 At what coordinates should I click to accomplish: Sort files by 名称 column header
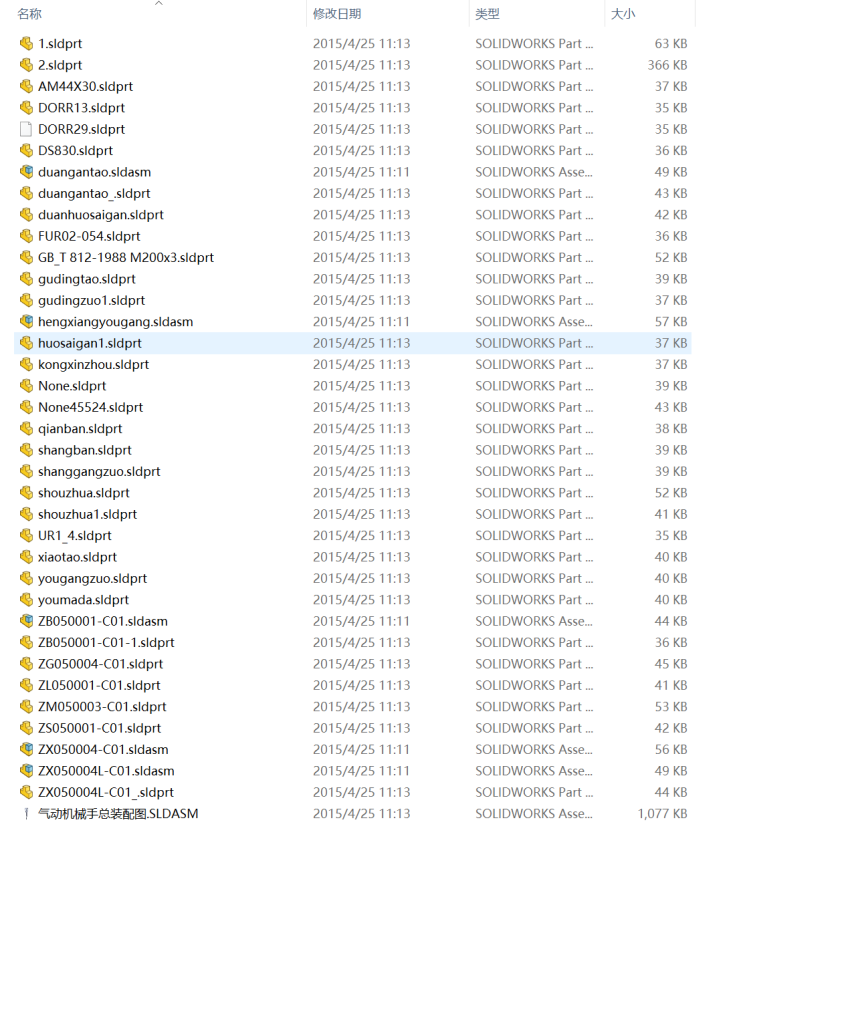coord(30,14)
